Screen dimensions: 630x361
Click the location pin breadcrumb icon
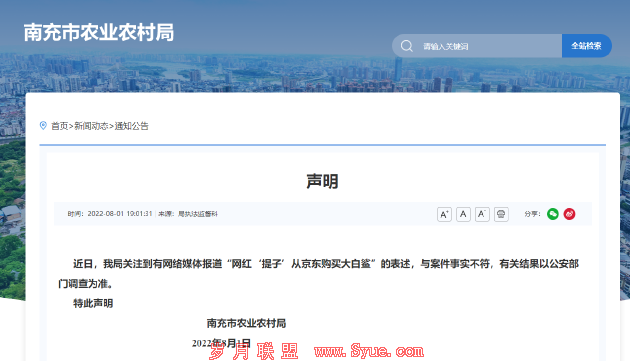click(x=43, y=125)
